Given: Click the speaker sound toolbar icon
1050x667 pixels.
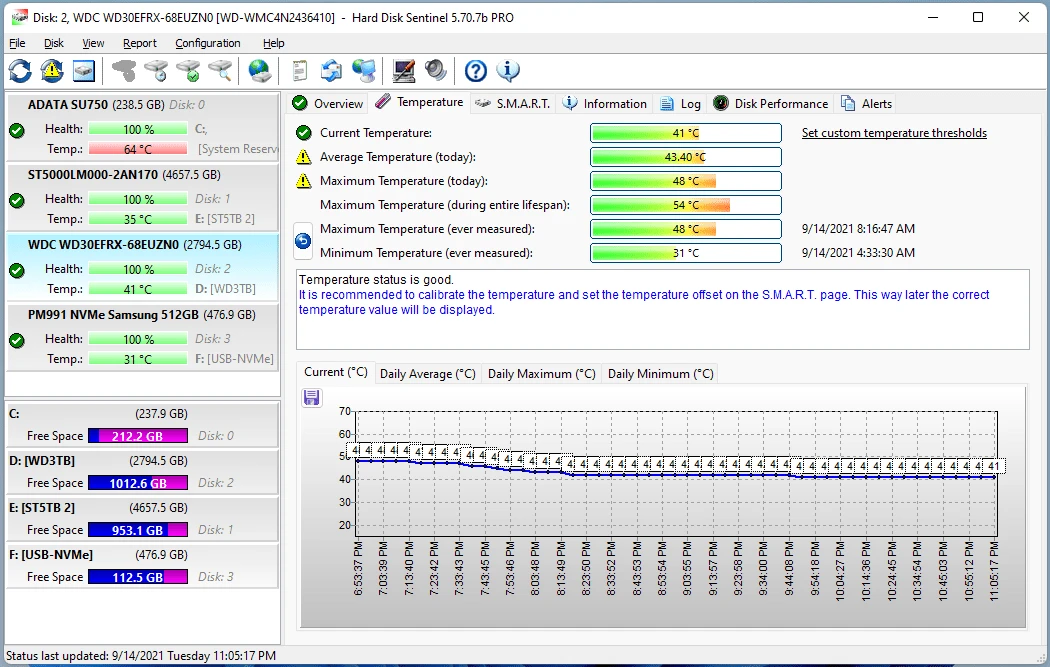Looking at the screenshot, I should [435, 71].
